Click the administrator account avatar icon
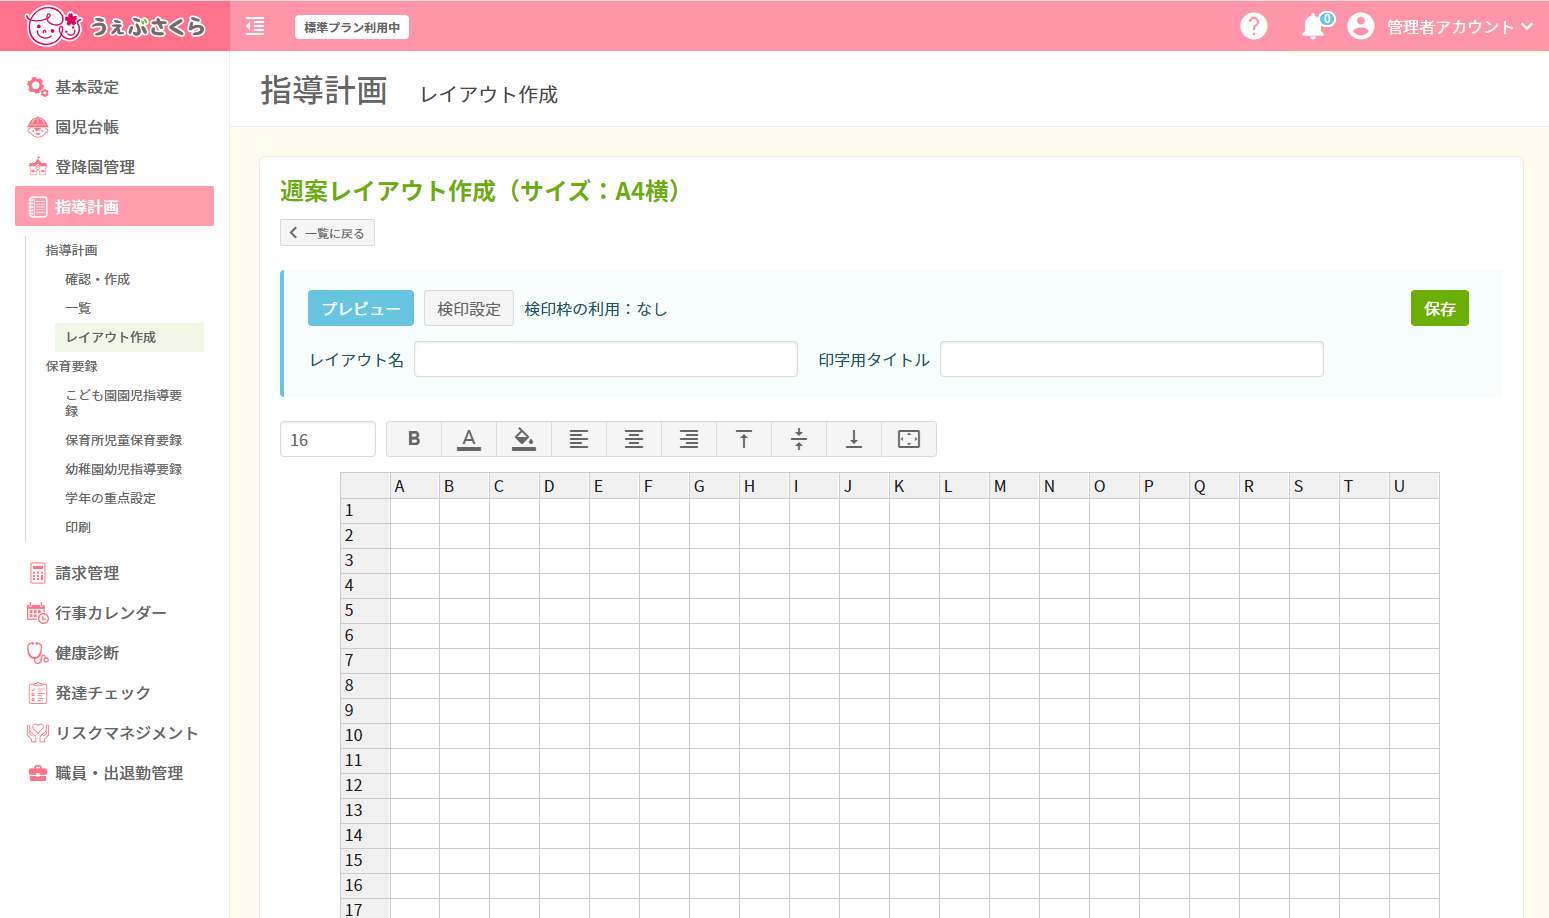The height and width of the screenshot is (918, 1549). point(1360,26)
